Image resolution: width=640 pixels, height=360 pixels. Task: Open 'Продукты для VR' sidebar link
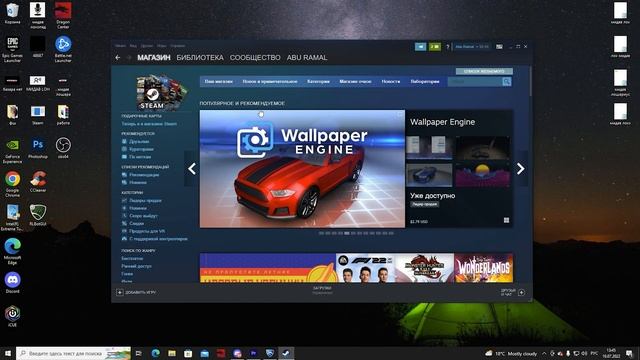tap(147, 231)
